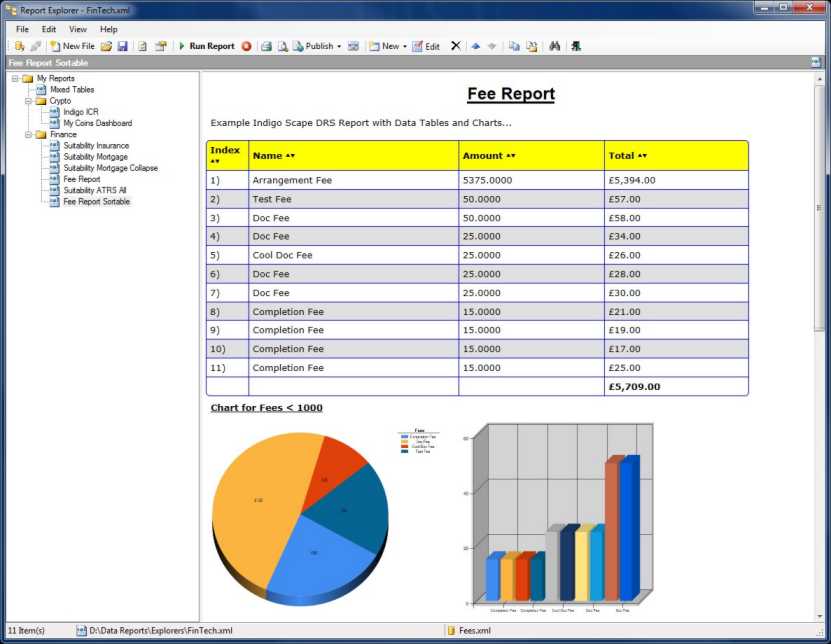Open the New dropdown arrow
Viewport: 831px width, 644px height.
[x=405, y=46]
